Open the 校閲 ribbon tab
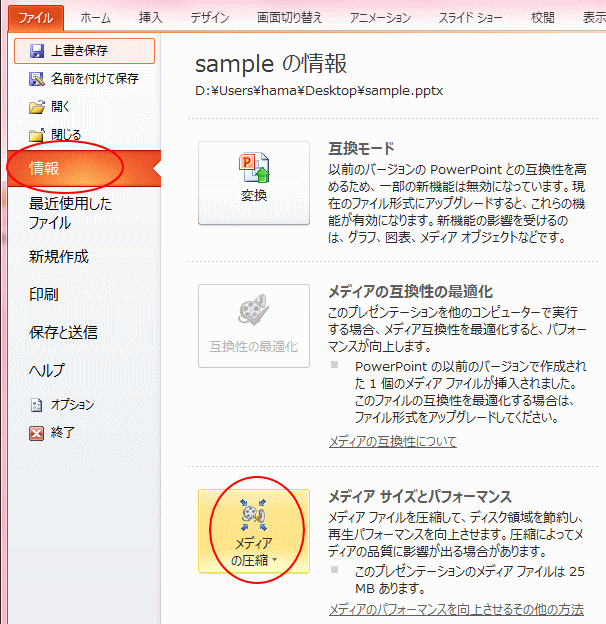Viewport: 606px width, 624px height. [x=543, y=18]
